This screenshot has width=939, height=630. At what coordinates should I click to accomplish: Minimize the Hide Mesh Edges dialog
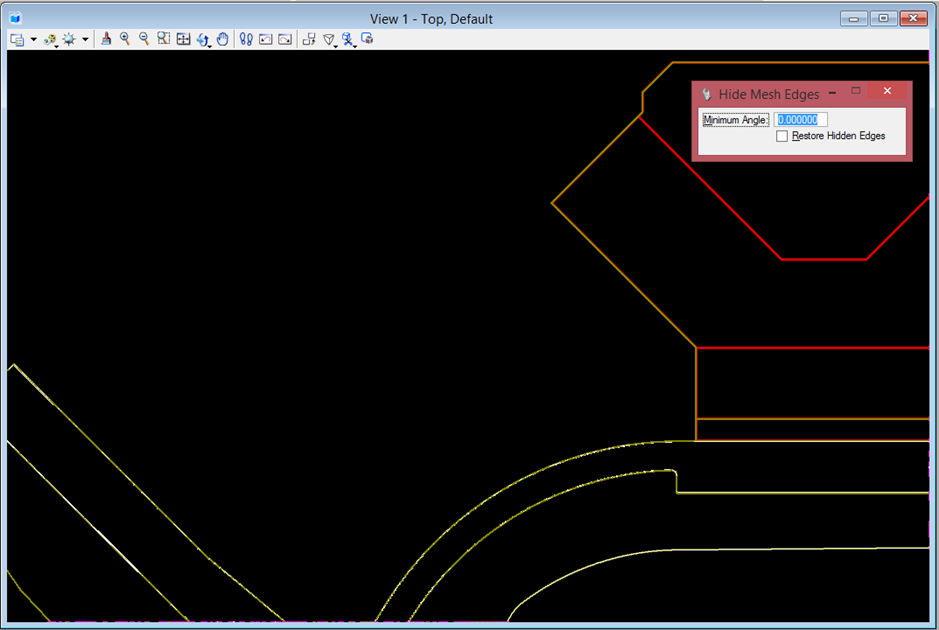point(832,93)
